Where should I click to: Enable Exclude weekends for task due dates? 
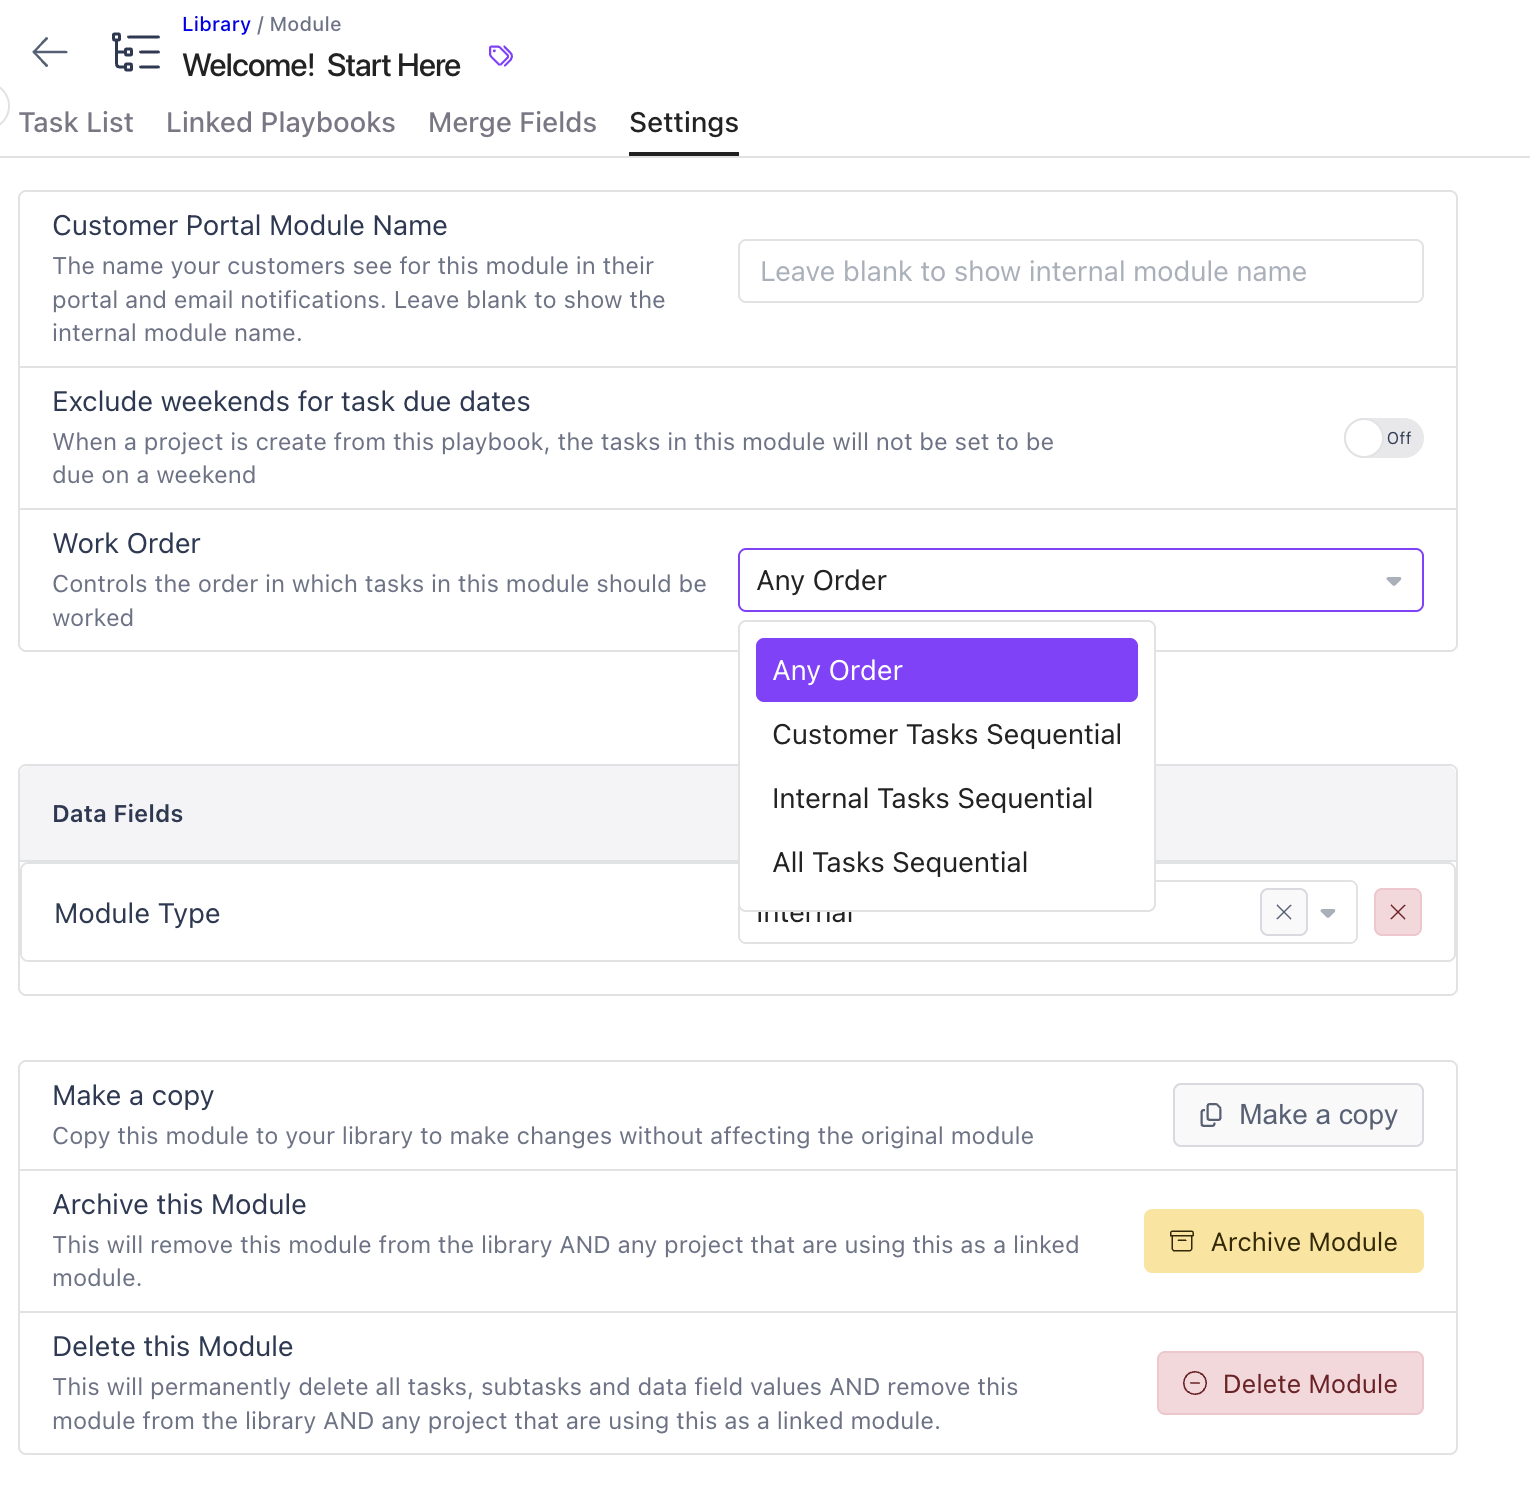coord(1383,438)
